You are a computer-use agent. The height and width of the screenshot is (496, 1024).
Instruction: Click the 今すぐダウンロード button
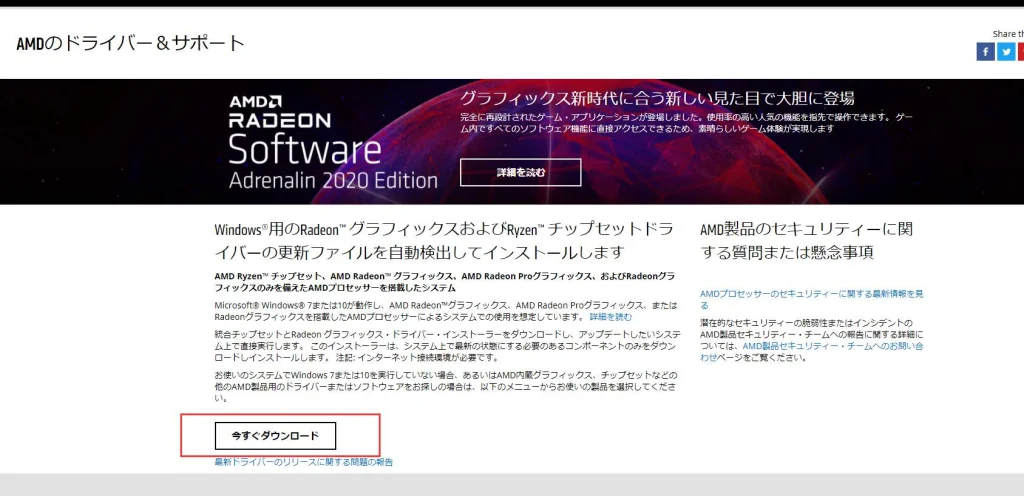(275, 436)
